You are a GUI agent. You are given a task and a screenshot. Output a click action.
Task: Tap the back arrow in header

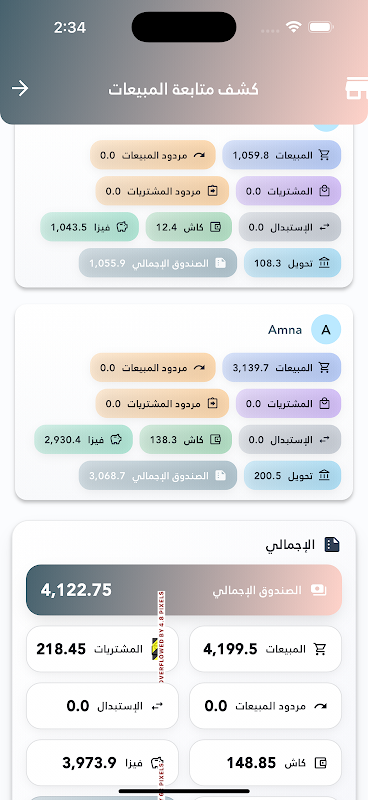click(x=20, y=88)
